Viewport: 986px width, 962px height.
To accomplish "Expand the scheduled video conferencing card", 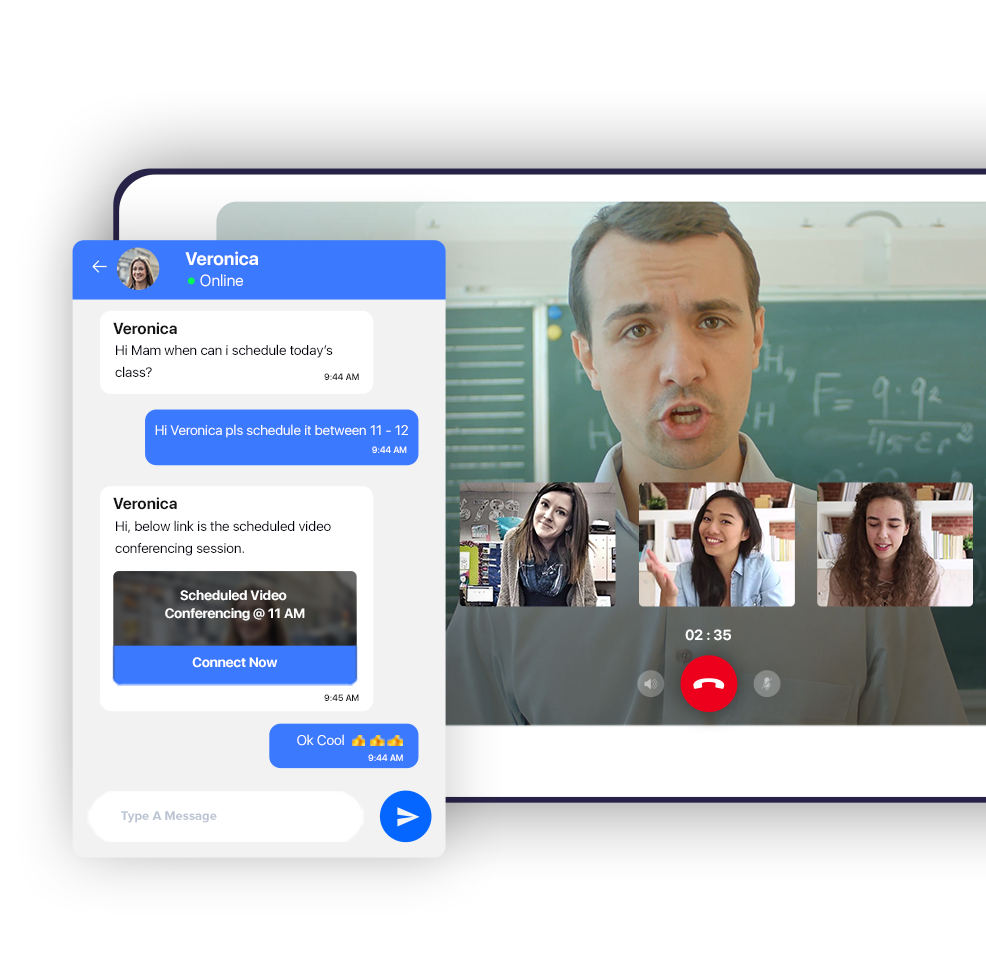I will pyautogui.click(x=235, y=605).
